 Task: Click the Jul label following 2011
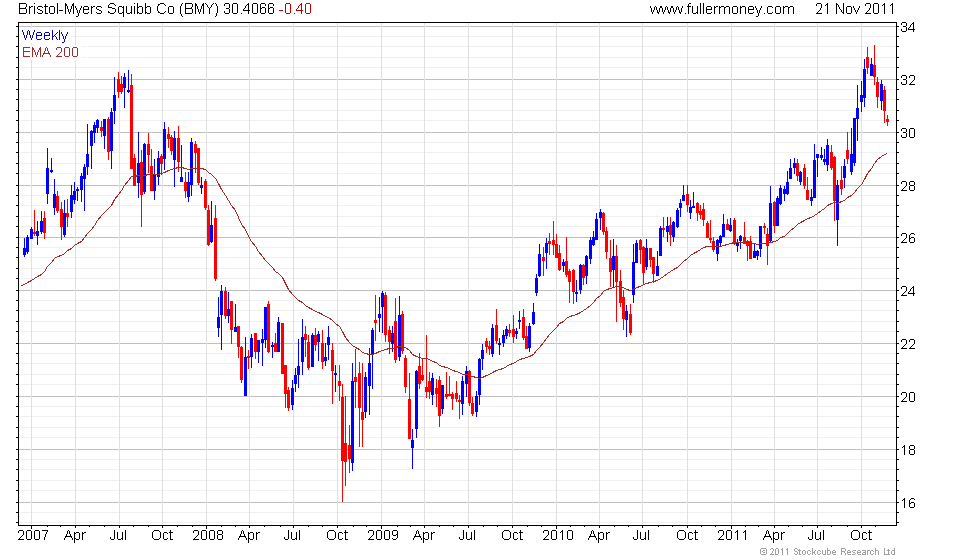[817, 536]
